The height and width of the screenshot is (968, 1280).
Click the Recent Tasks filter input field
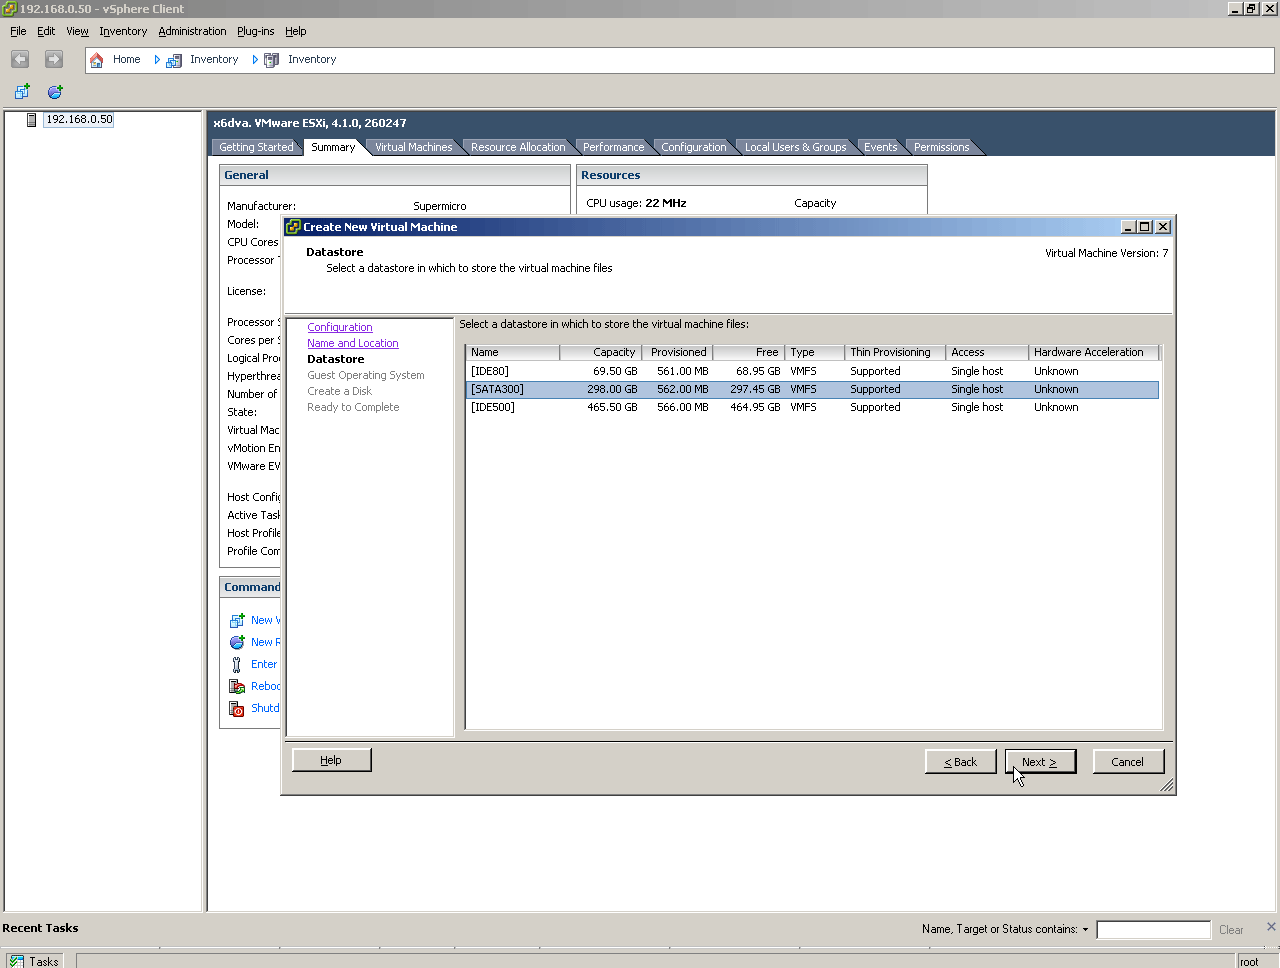pos(1153,930)
